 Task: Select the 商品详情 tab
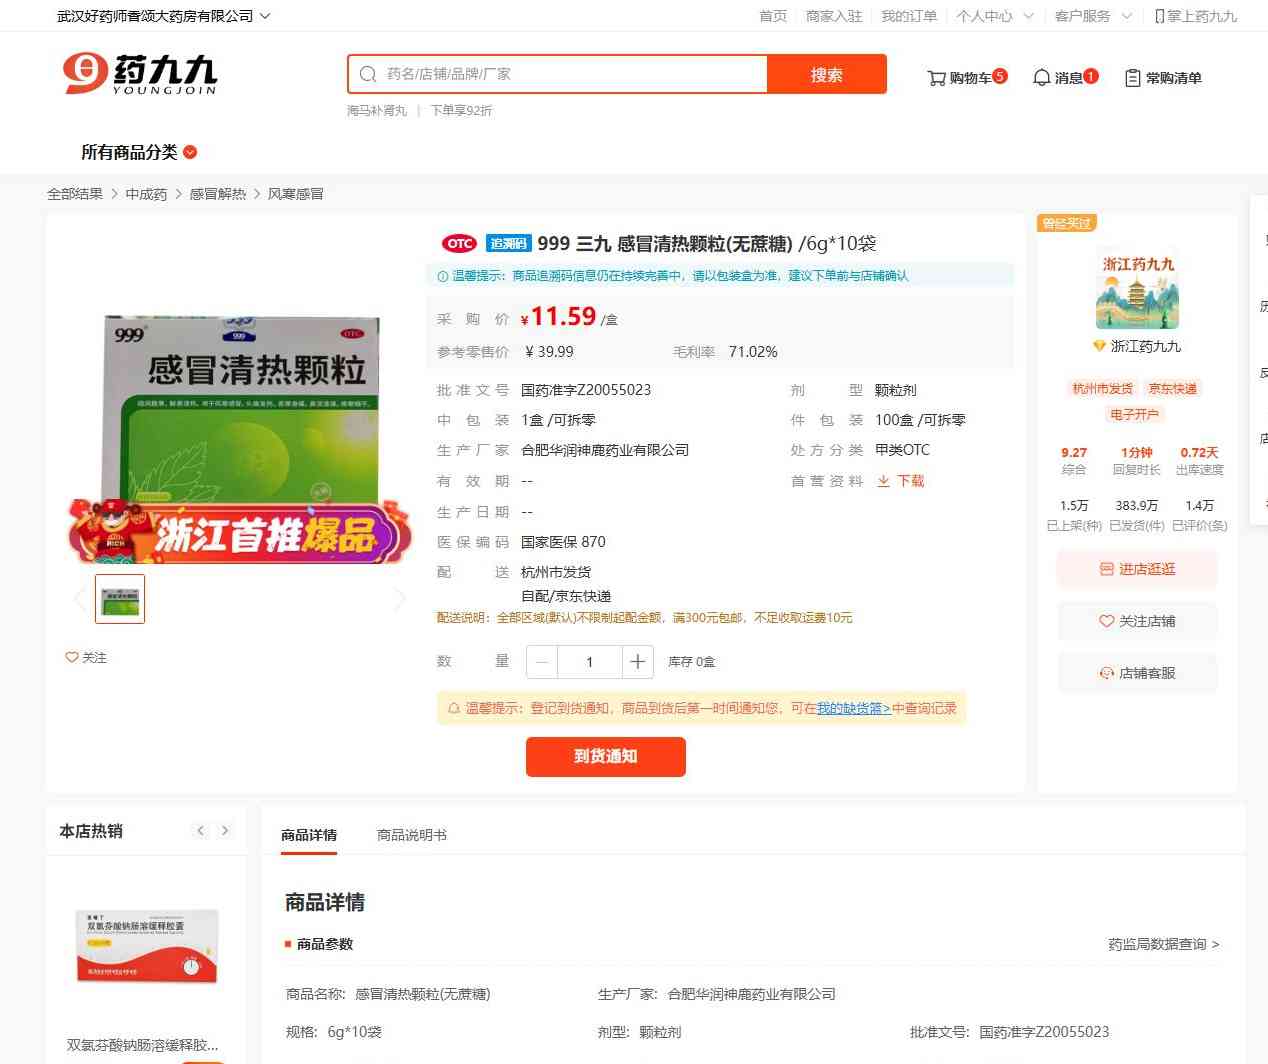click(309, 835)
